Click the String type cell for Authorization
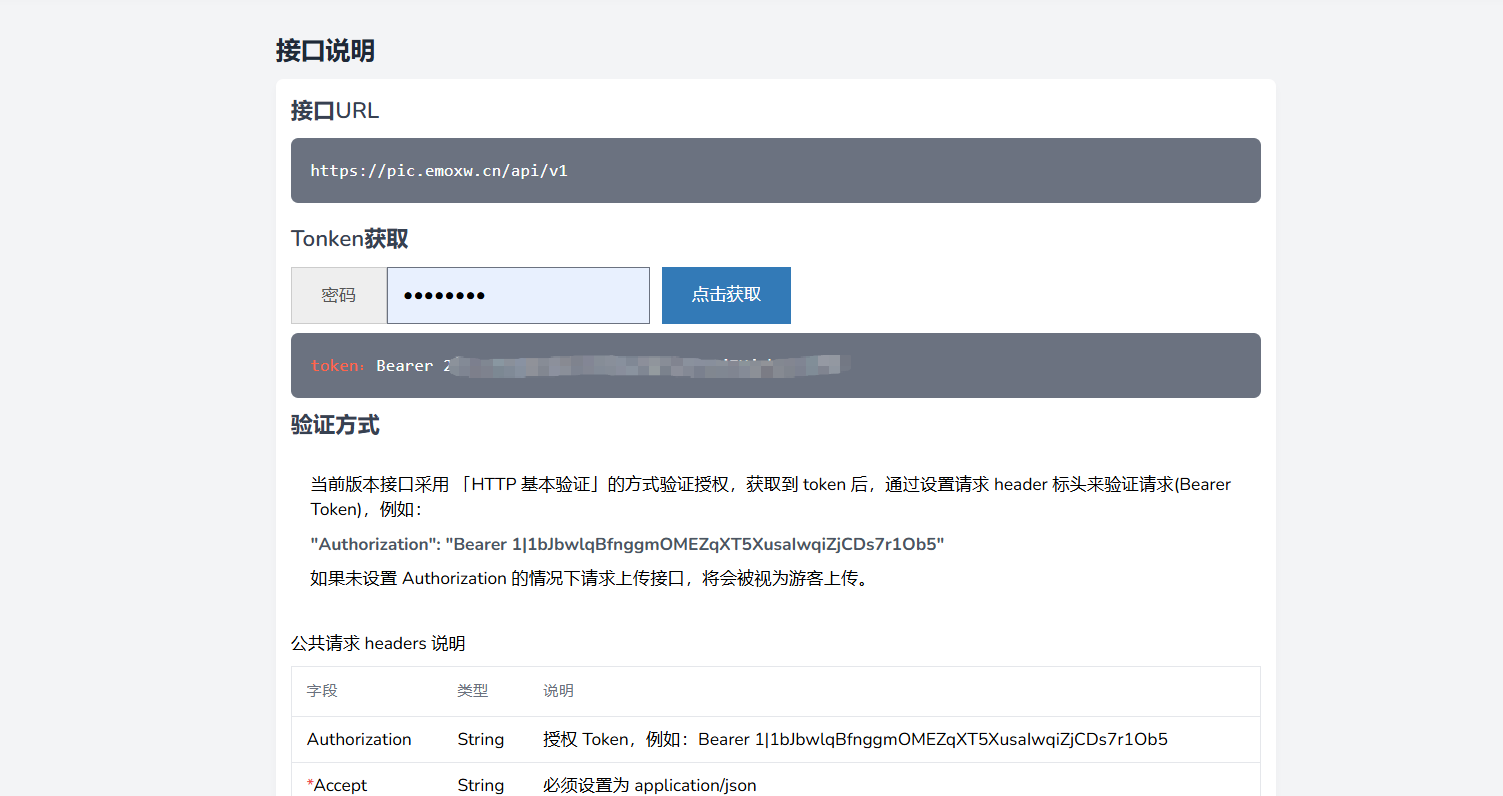 click(x=481, y=739)
